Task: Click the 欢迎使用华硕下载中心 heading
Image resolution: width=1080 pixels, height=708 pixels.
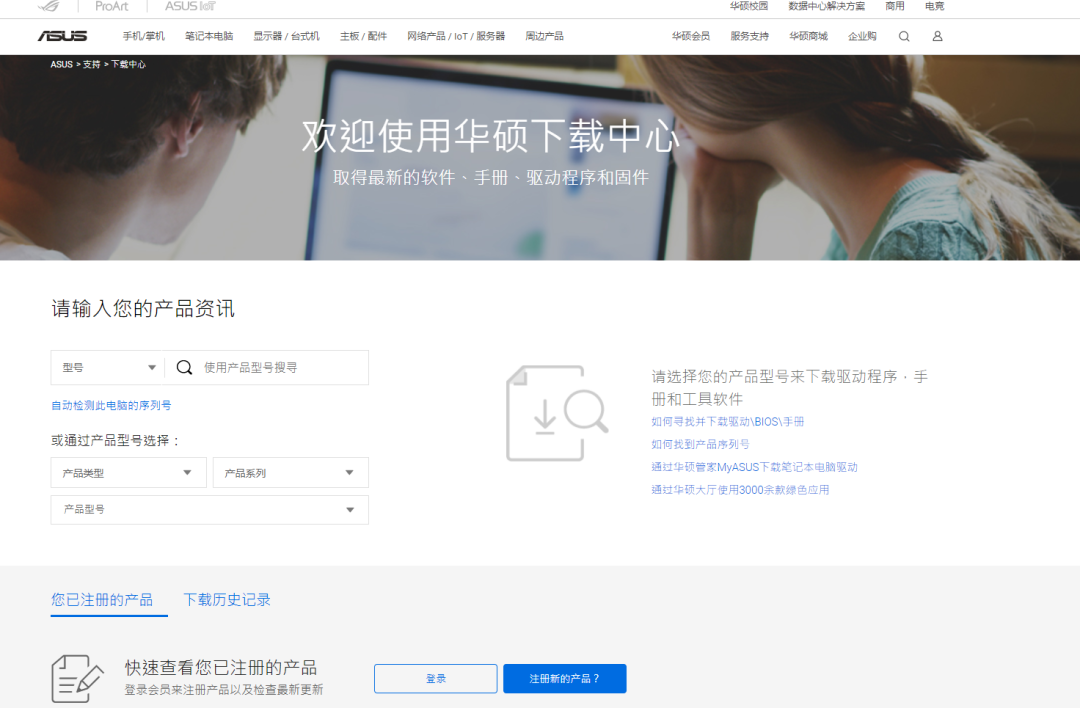Action: (x=491, y=136)
